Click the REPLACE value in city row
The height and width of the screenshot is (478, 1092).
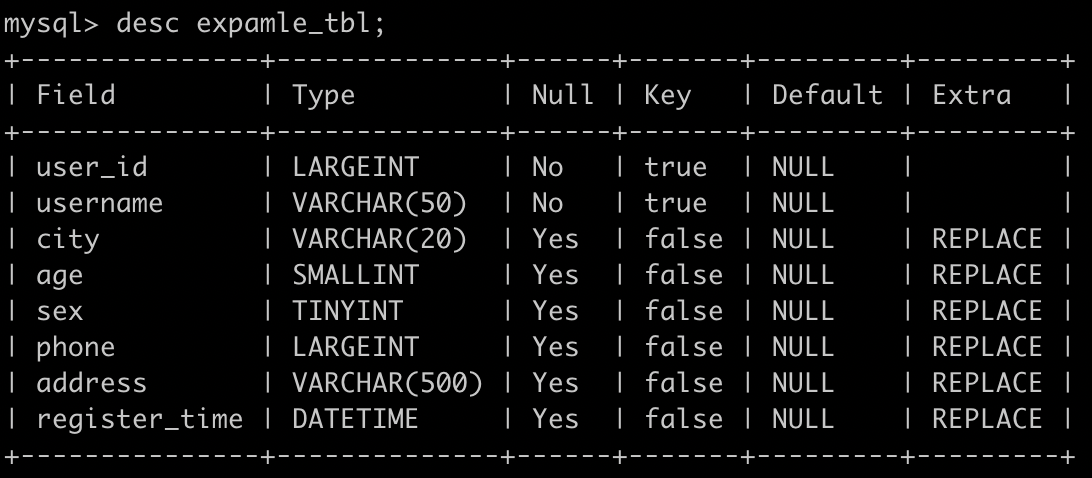987,239
